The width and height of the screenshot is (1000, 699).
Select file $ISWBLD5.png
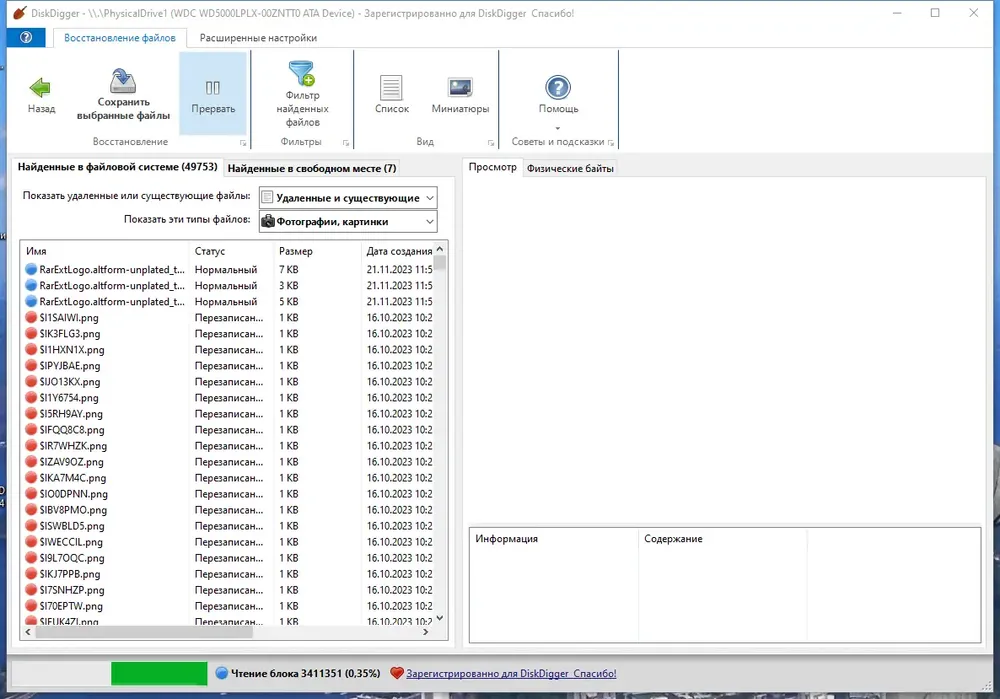tap(71, 526)
